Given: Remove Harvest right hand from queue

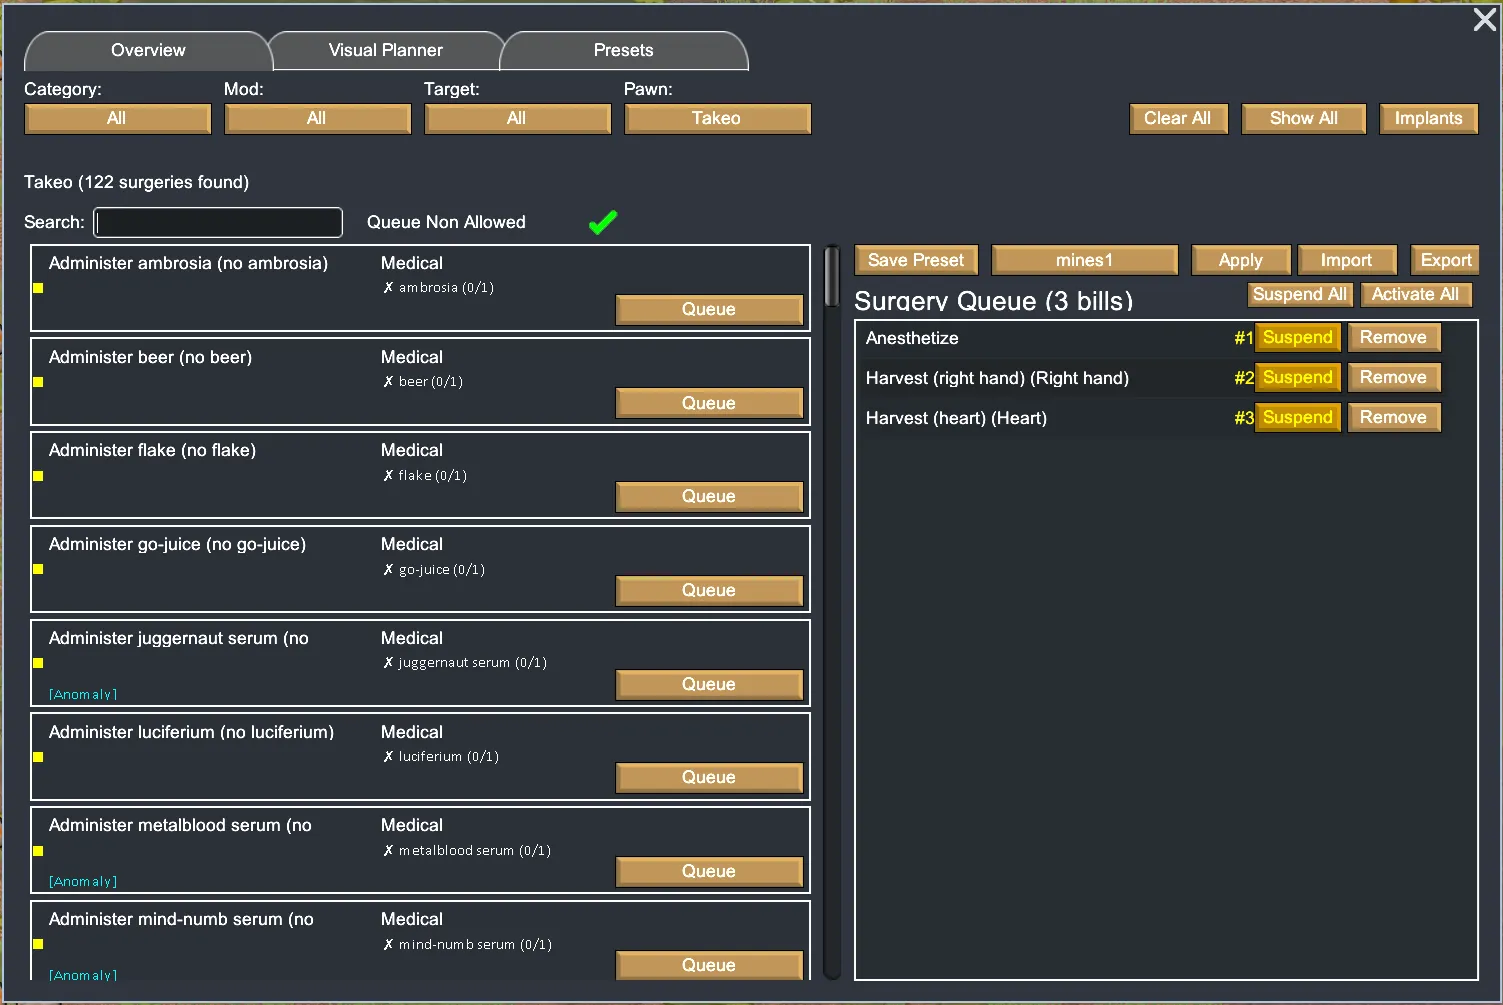Looking at the screenshot, I should pyautogui.click(x=1393, y=378).
